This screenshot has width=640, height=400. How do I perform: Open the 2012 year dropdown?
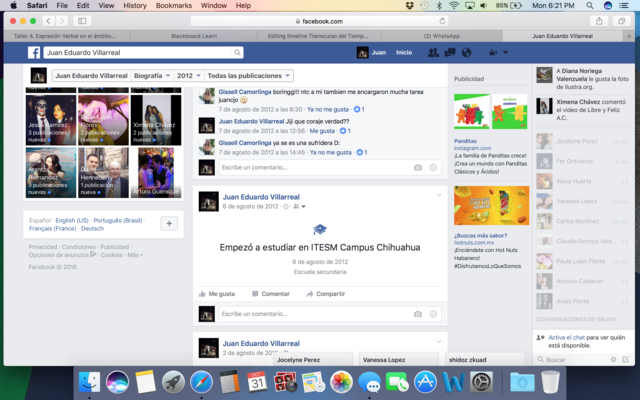[x=189, y=76]
